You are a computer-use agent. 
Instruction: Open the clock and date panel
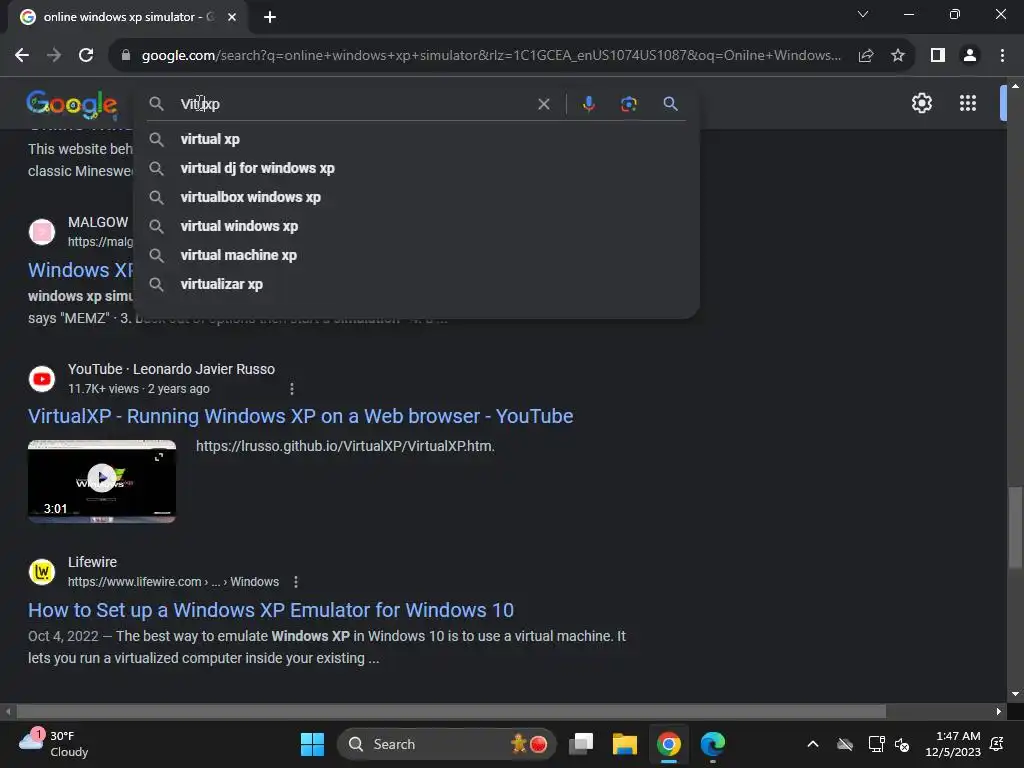[953, 744]
